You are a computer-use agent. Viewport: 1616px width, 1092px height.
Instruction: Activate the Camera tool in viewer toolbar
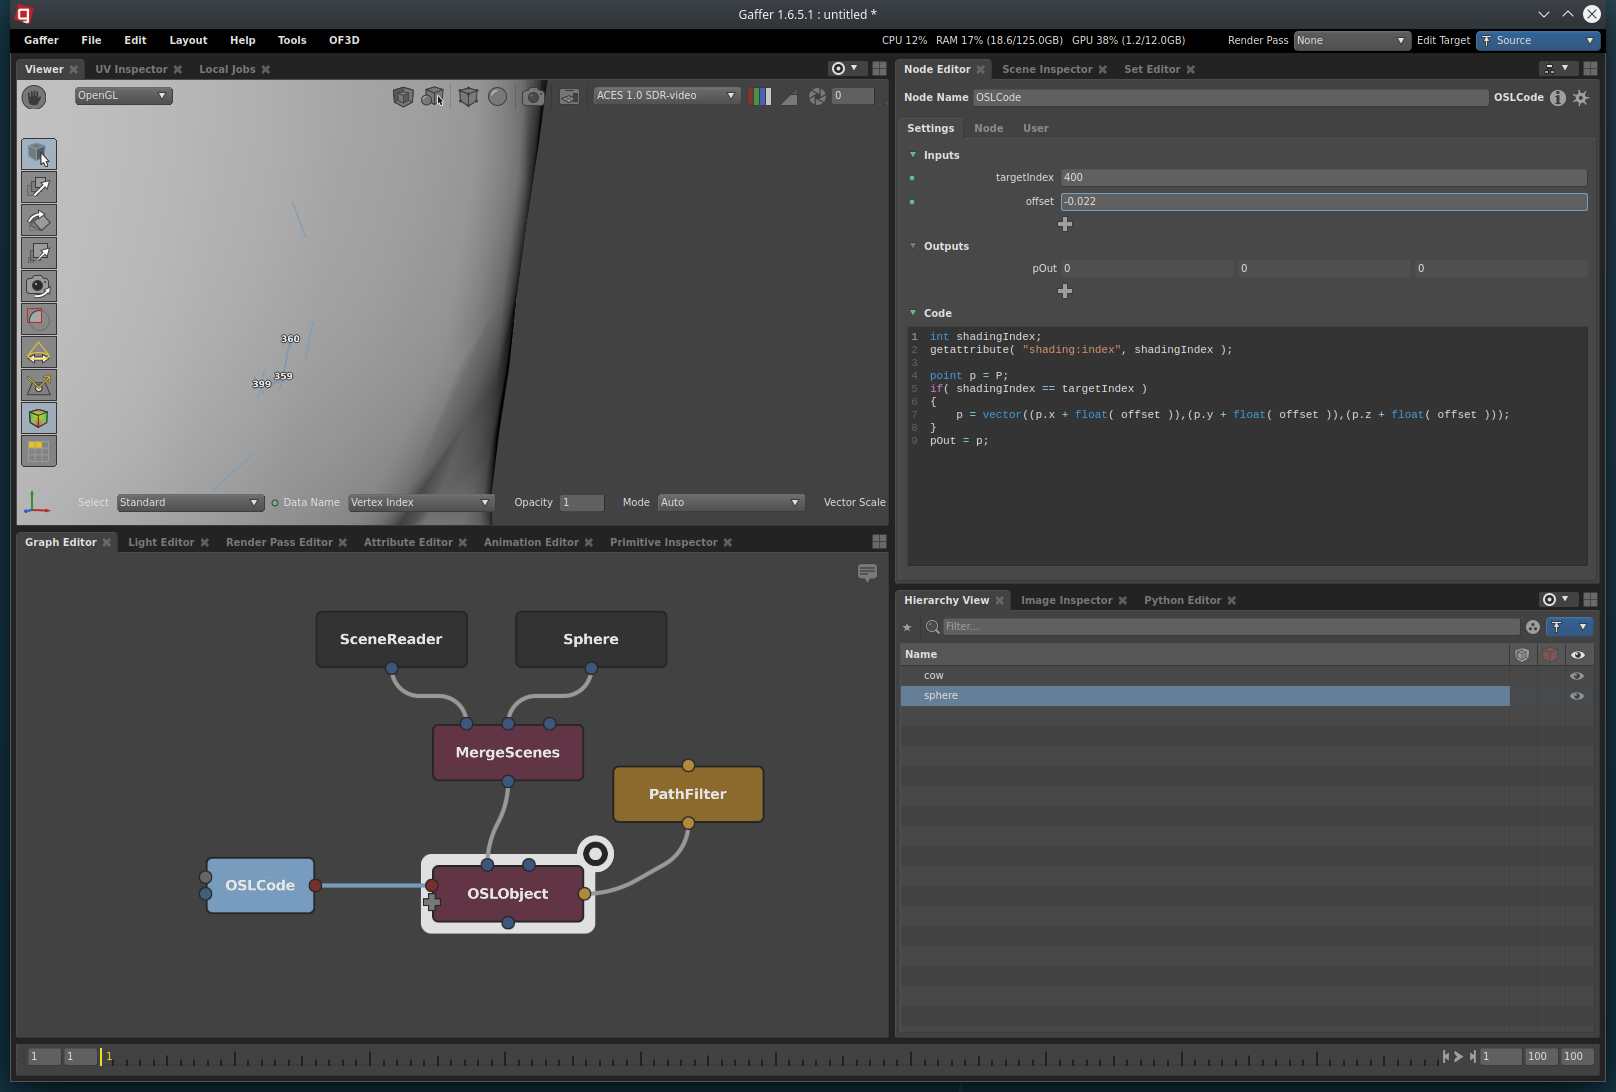(x=39, y=286)
